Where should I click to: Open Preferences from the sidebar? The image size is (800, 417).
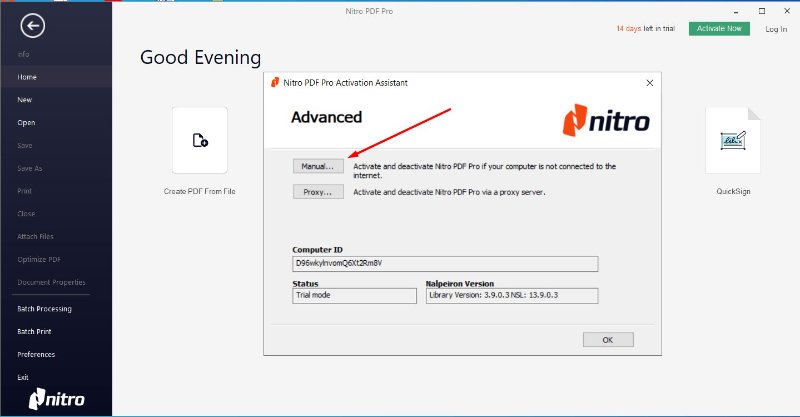coord(36,354)
